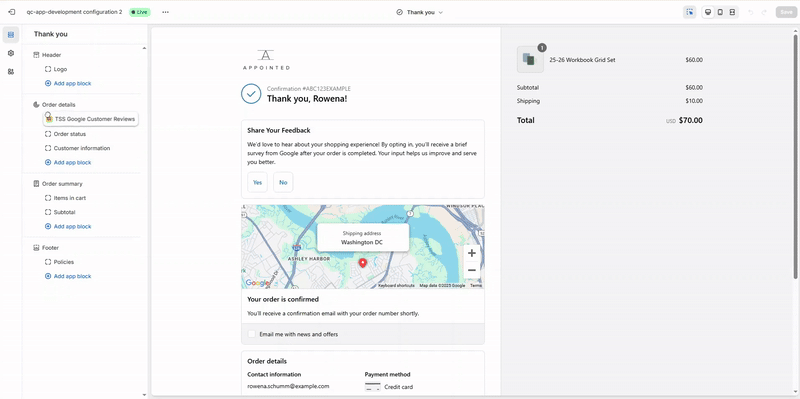Click the Washington DC shipping address card
800x399 pixels.
coord(363,238)
